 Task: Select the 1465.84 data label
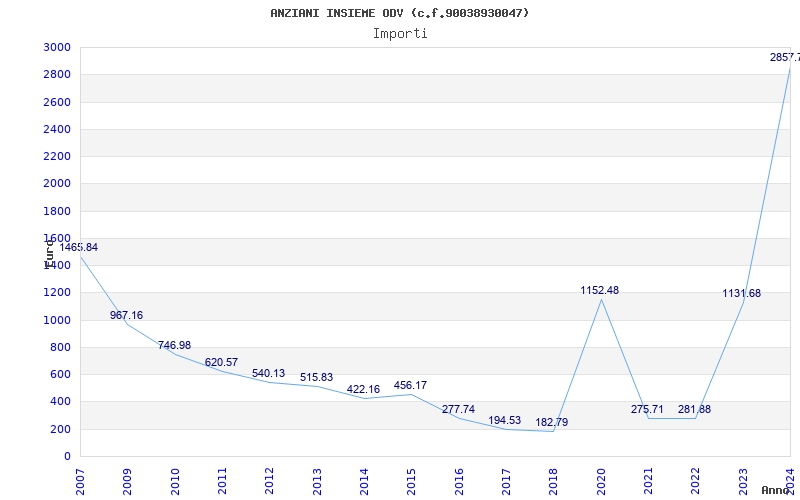pos(79,247)
